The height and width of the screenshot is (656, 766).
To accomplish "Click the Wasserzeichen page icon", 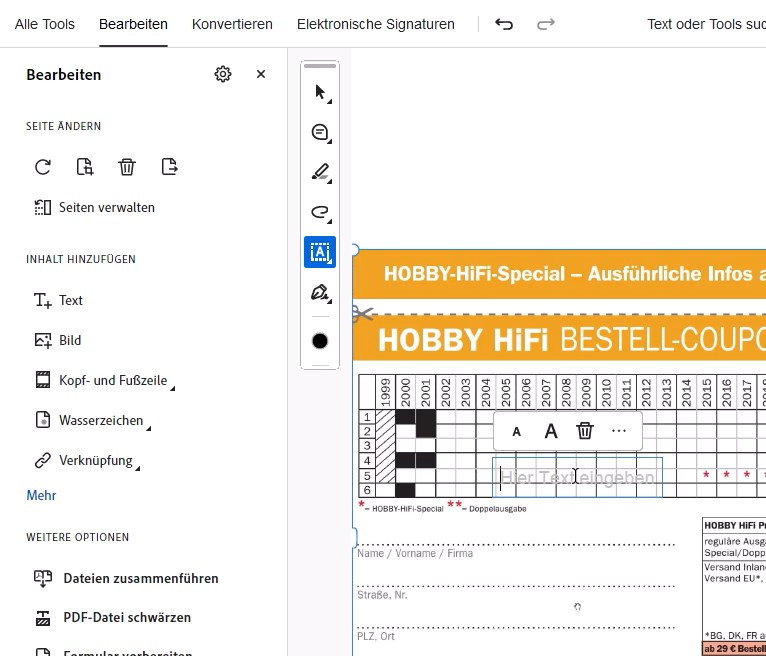I will 43,420.
